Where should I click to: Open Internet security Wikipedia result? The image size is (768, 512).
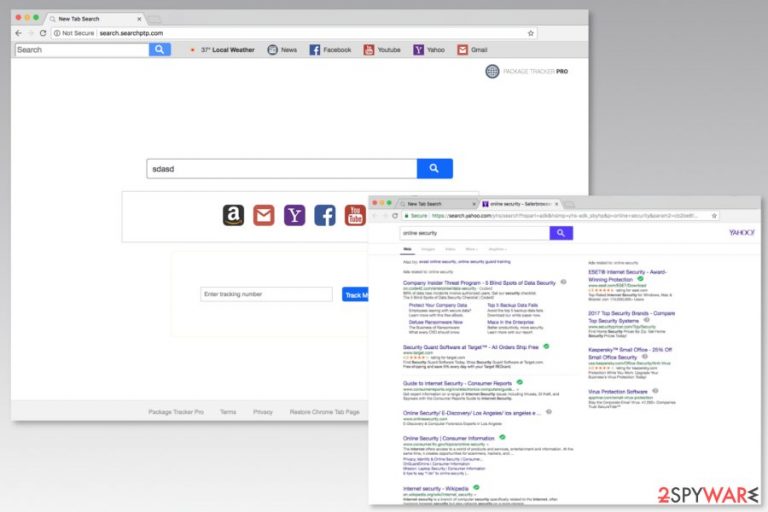pyautogui.click(x=435, y=488)
